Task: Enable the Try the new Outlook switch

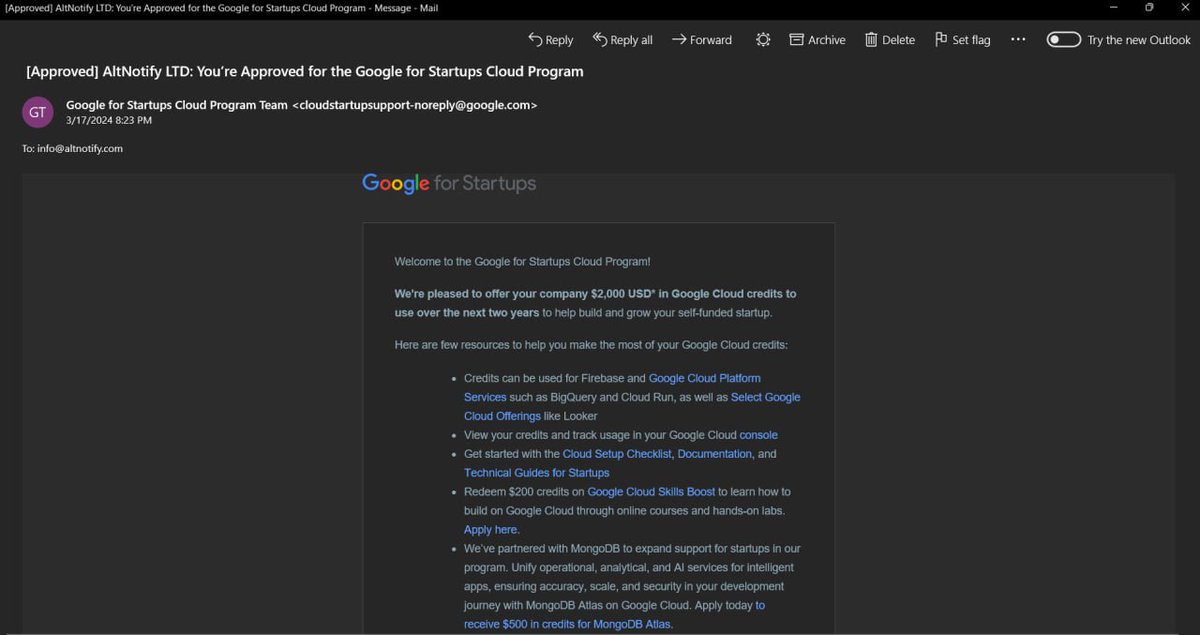Action: (x=1064, y=40)
